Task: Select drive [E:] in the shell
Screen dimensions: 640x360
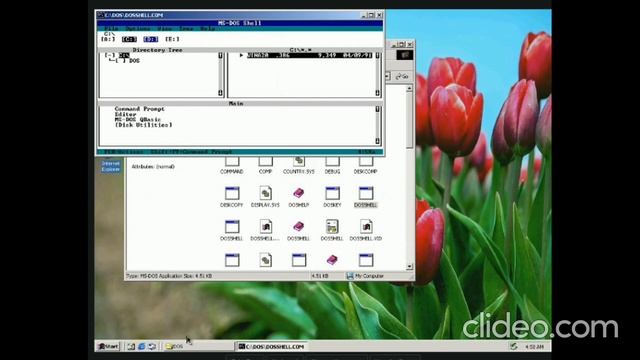Action: click(x=172, y=39)
